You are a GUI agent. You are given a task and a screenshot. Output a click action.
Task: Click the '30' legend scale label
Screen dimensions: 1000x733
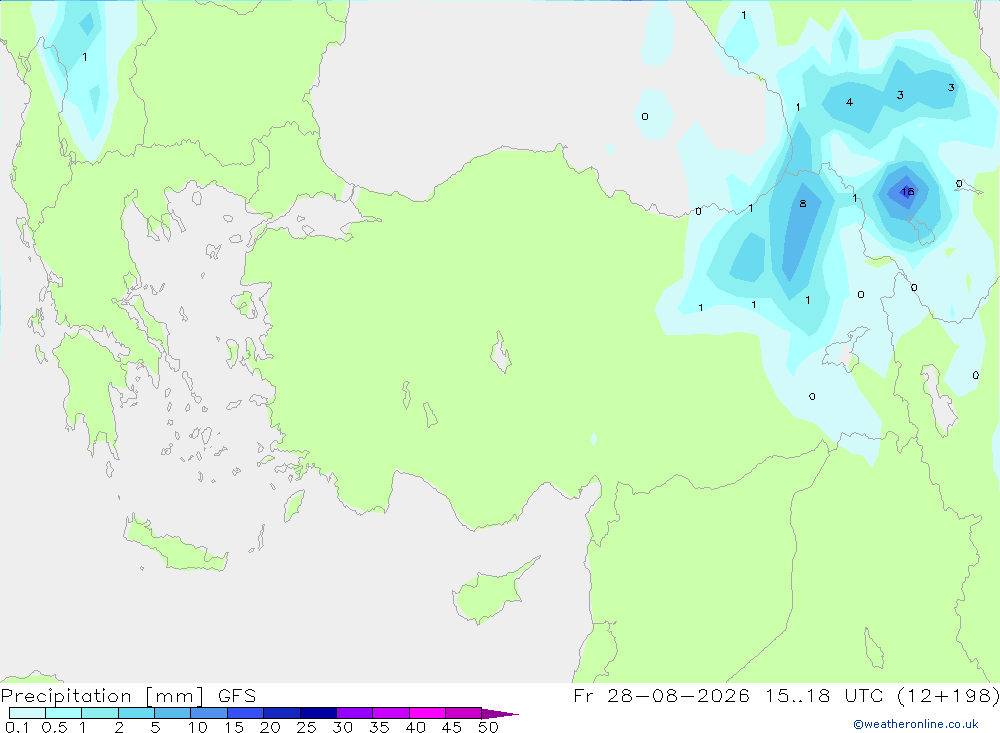pyautogui.click(x=343, y=727)
